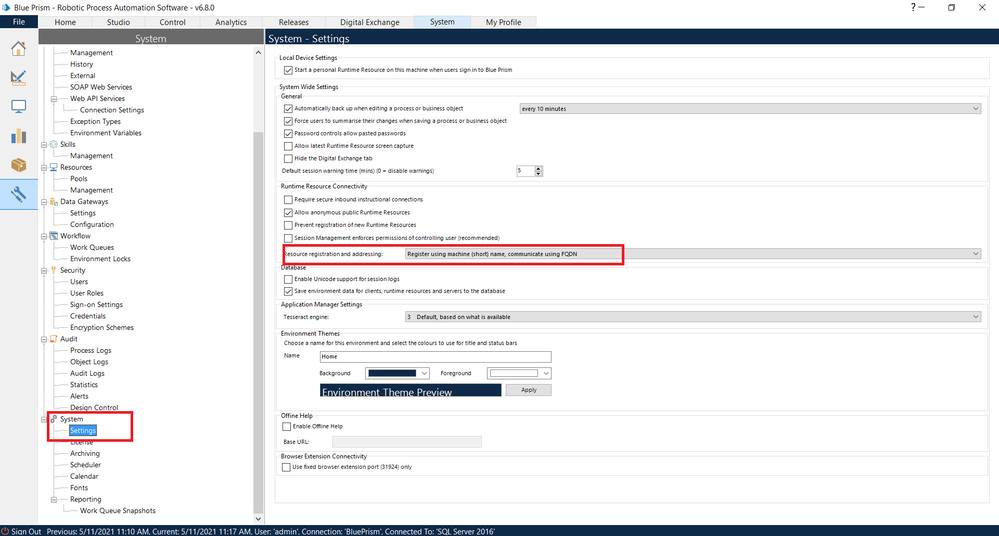Enable Allow latest Runtime Resource screen capture

(x=288, y=146)
